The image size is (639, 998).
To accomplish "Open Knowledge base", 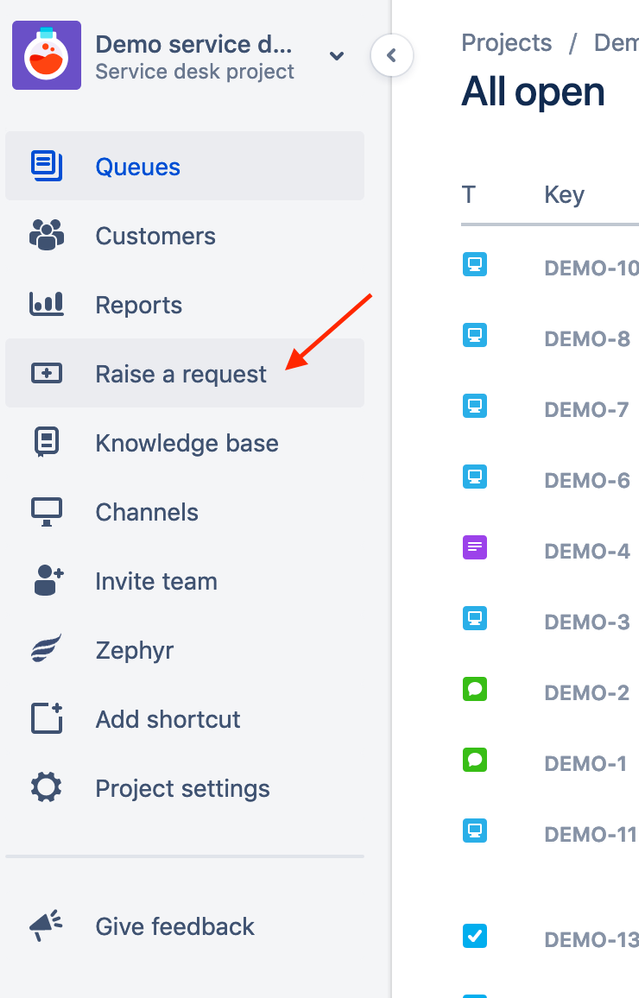I will 185,443.
